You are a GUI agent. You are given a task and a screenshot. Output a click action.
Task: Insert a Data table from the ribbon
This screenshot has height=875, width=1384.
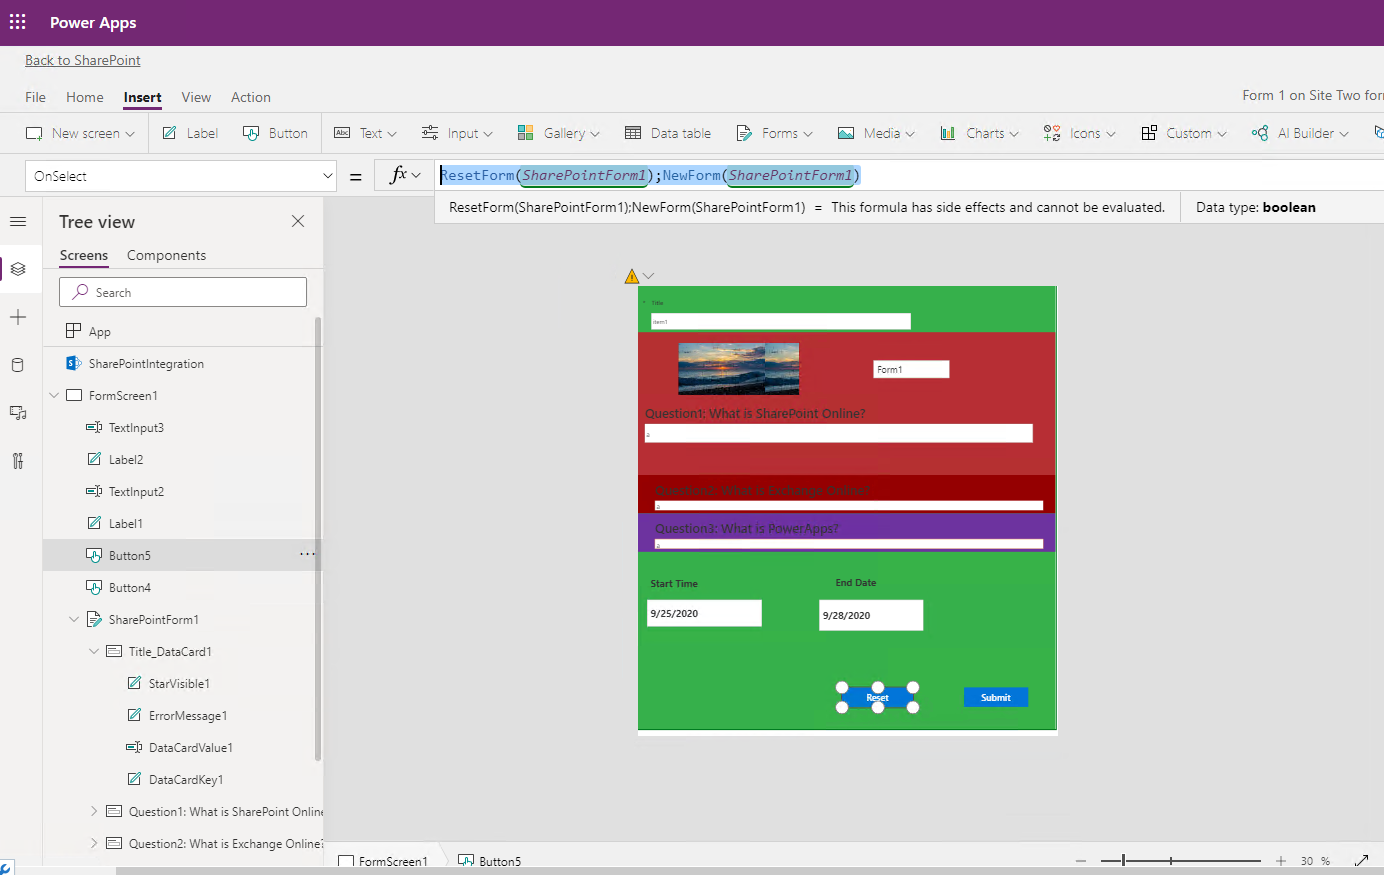click(667, 132)
